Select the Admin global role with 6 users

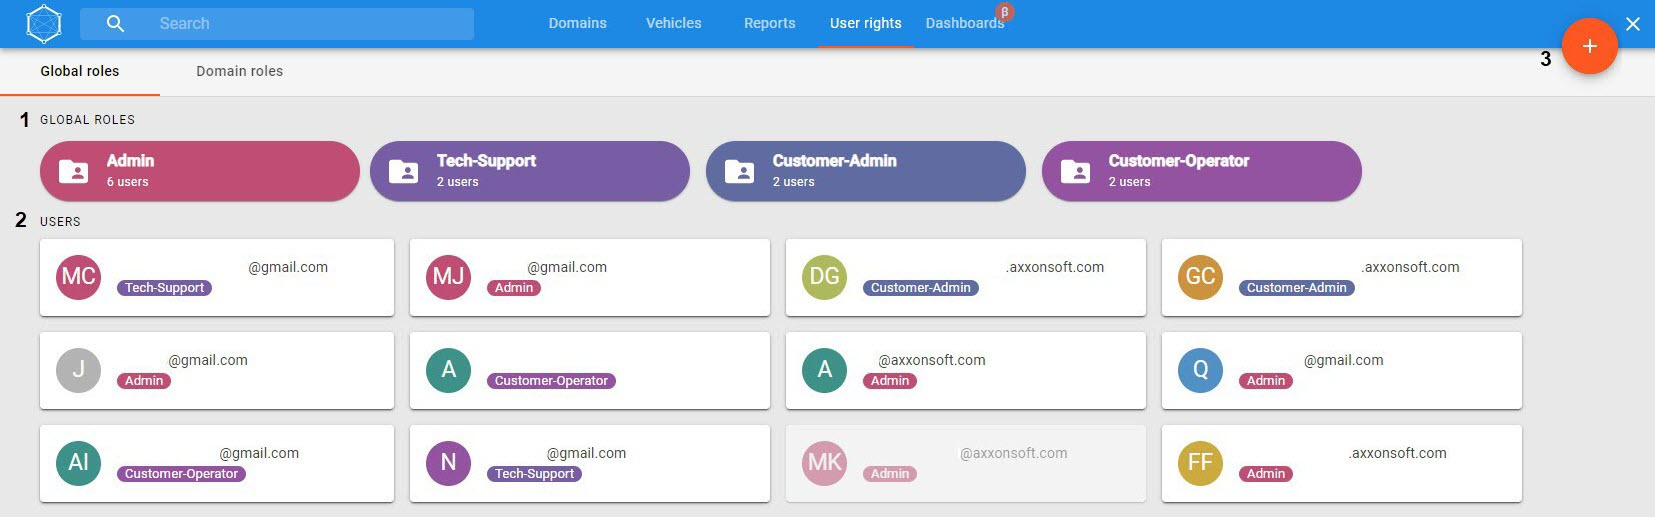coord(200,171)
